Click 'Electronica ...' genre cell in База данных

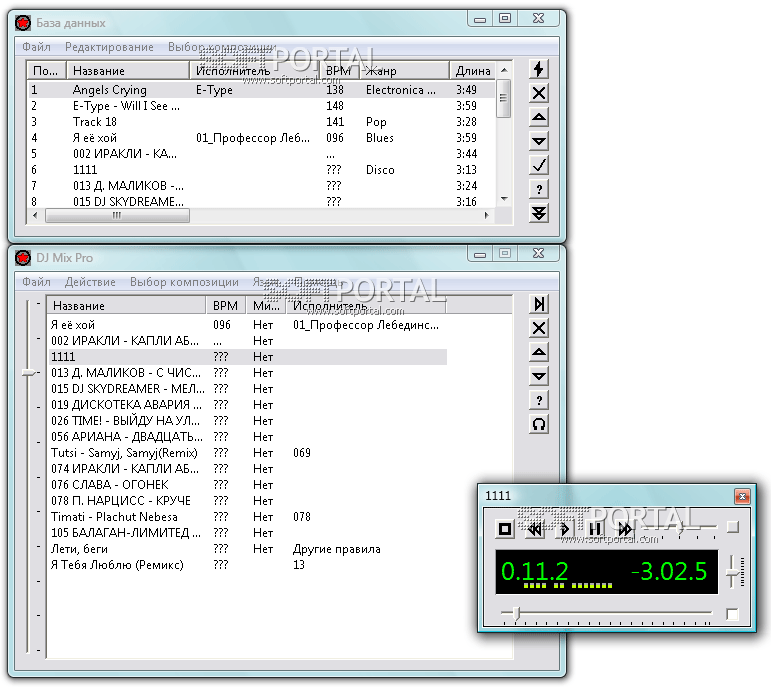point(400,90)
